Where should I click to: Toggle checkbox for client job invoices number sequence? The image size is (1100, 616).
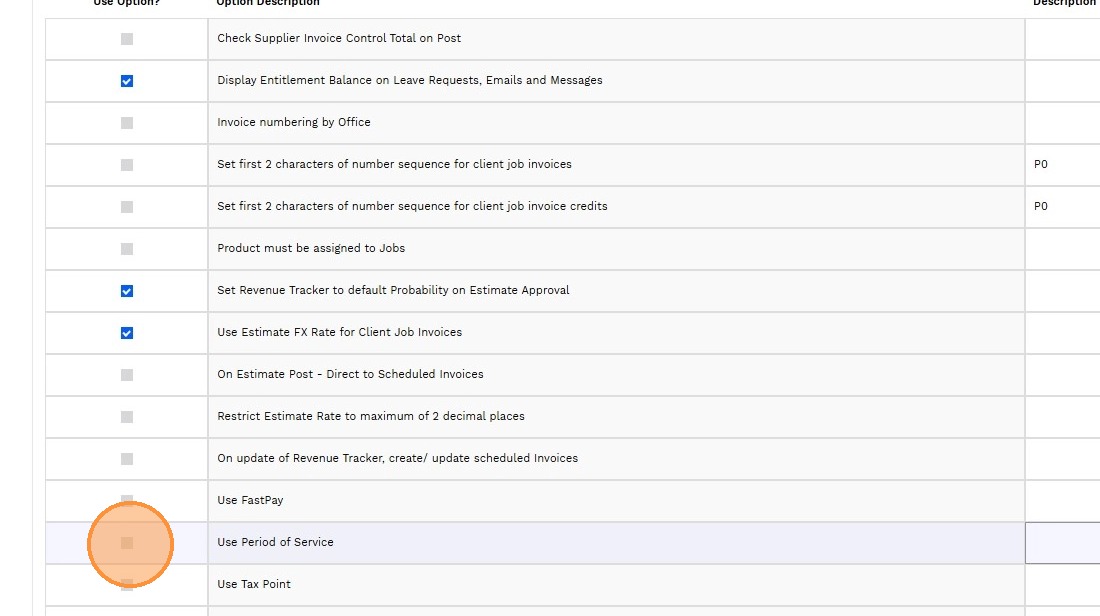[127, 165]
